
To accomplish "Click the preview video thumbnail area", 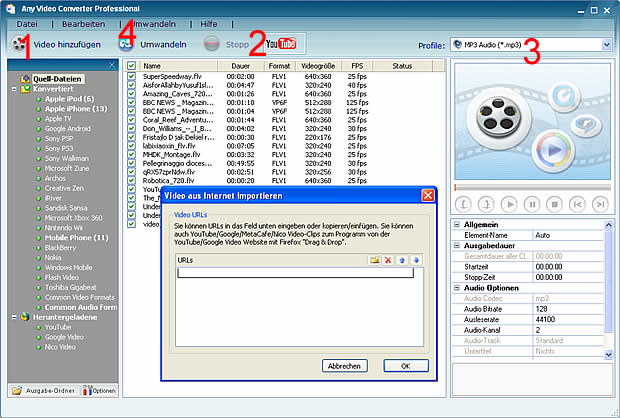I will click(532, 121).
